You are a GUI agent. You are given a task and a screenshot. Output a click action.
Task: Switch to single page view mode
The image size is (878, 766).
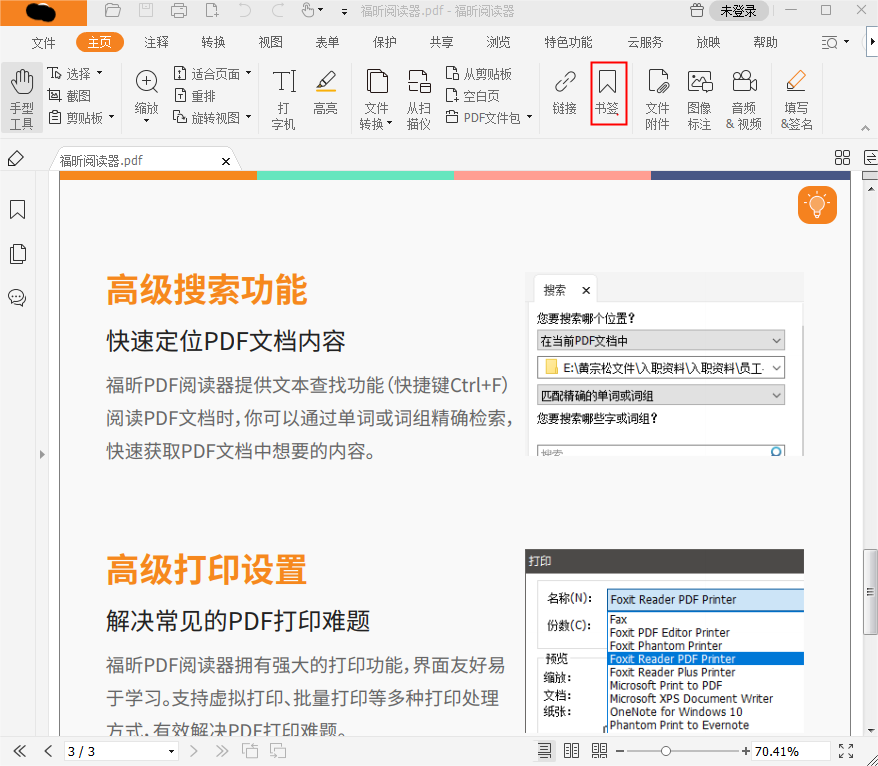point(545,751)
